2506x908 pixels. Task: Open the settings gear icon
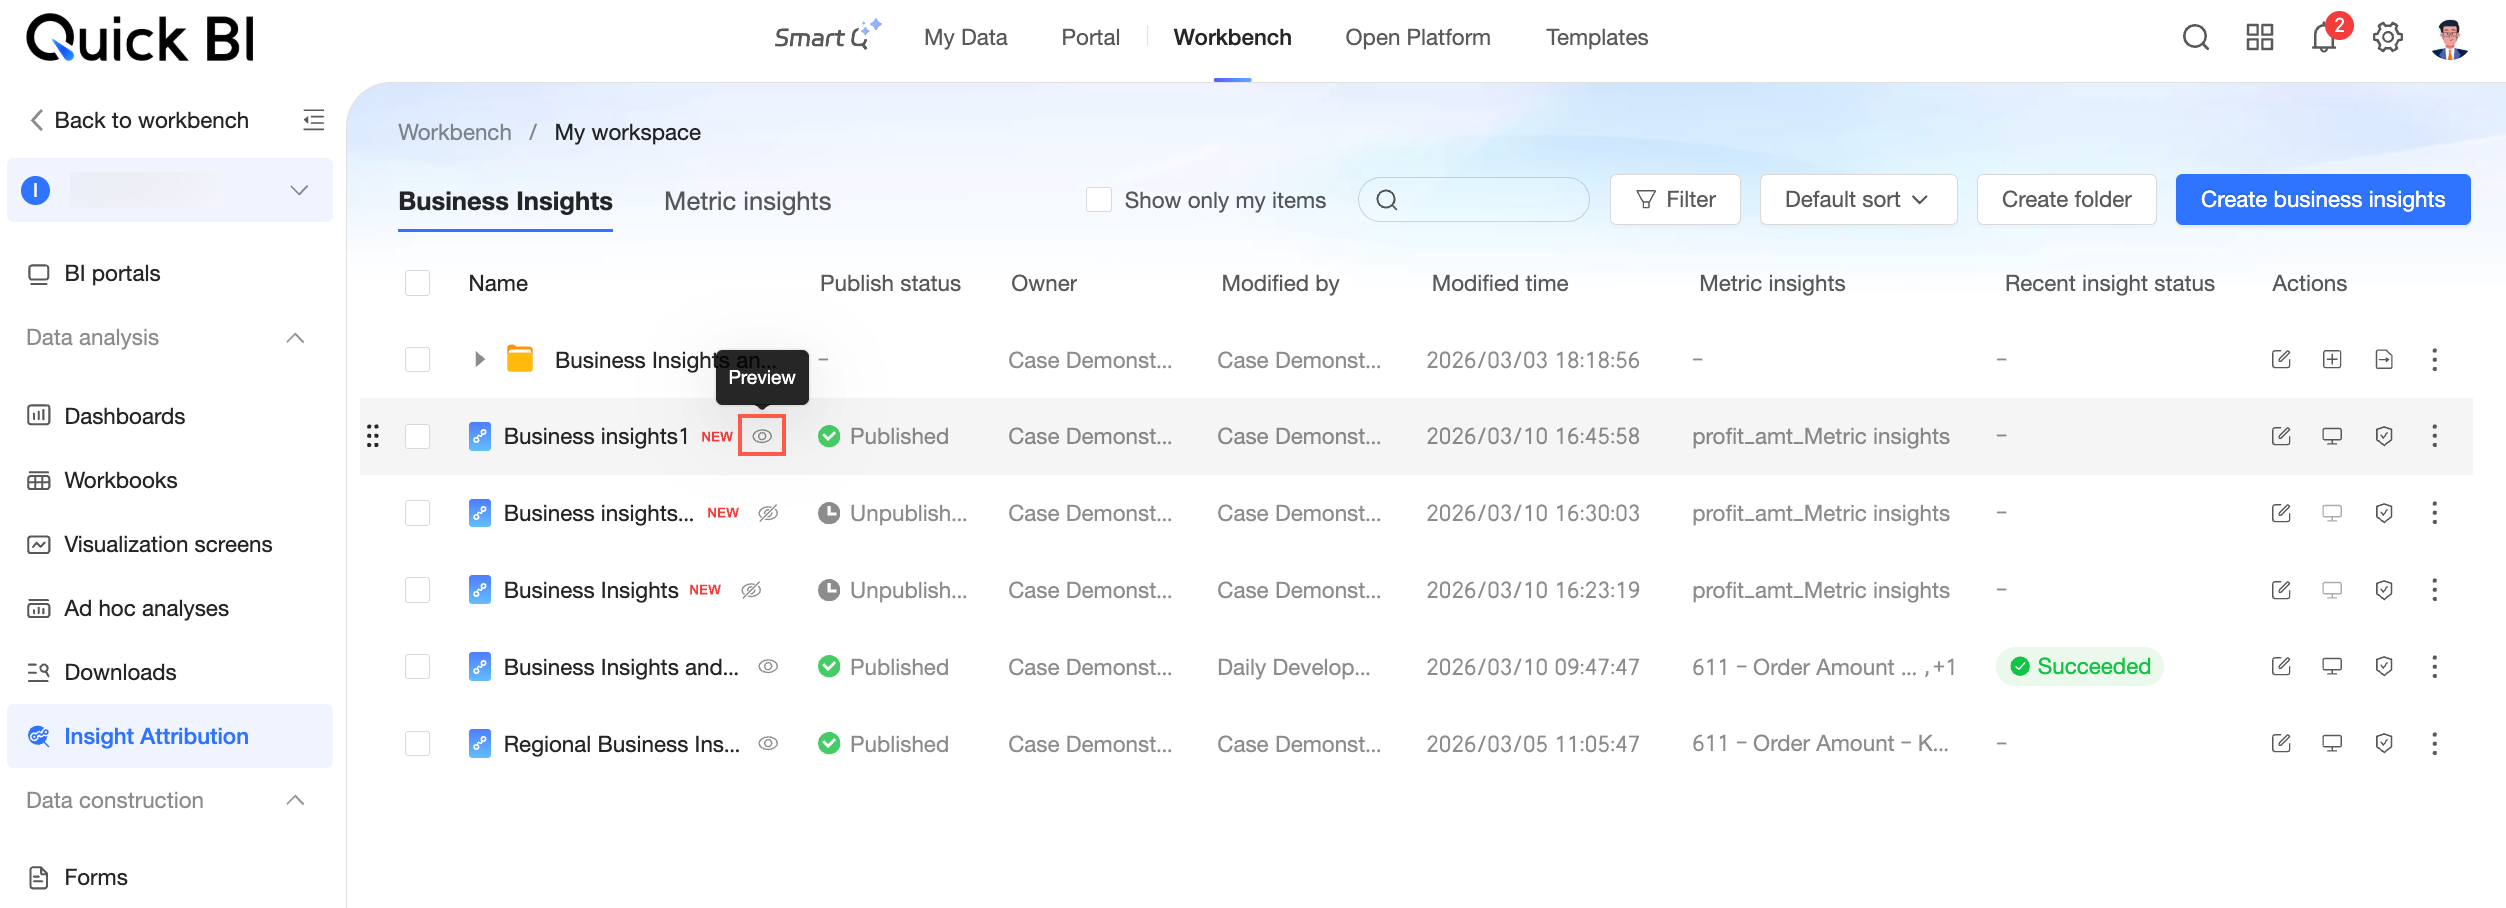click(x=2388, y=38)
